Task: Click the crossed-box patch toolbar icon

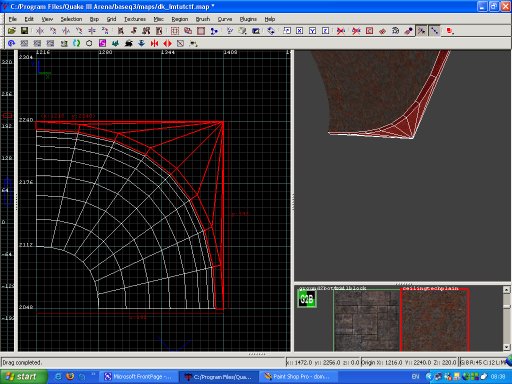Action: [180, 43]
